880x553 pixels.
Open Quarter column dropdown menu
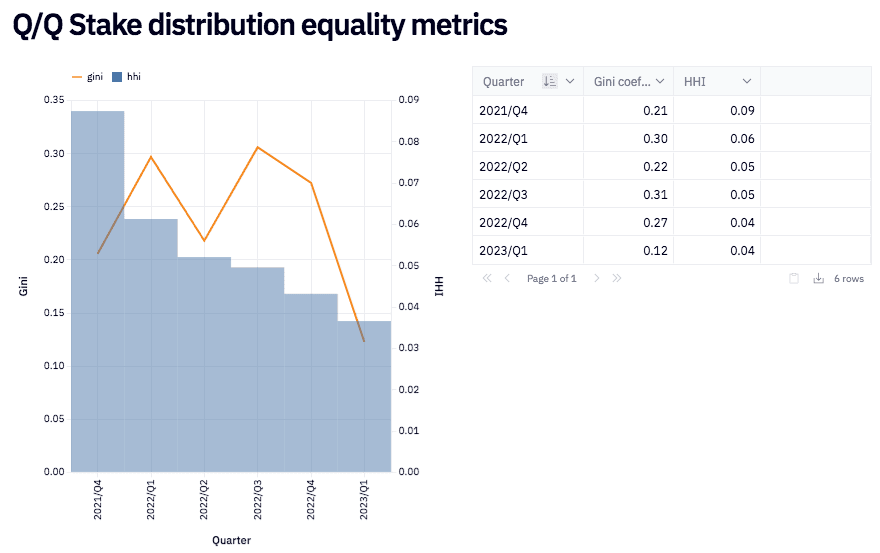(570, 81)
